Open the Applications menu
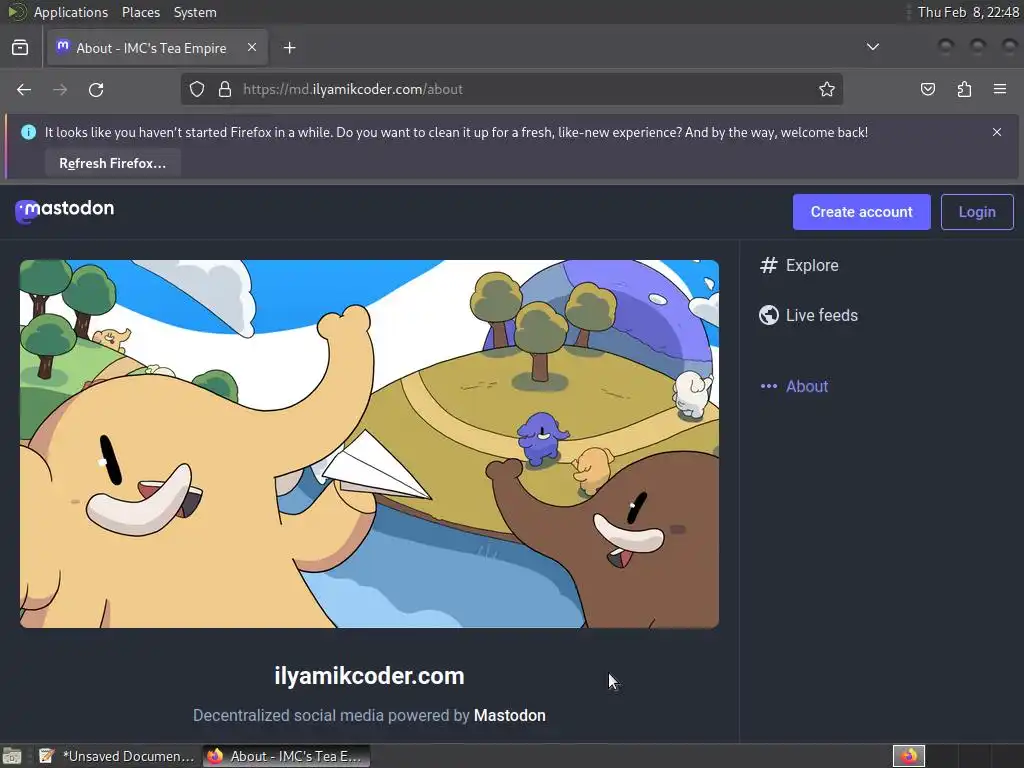 (x=71, y=12)
